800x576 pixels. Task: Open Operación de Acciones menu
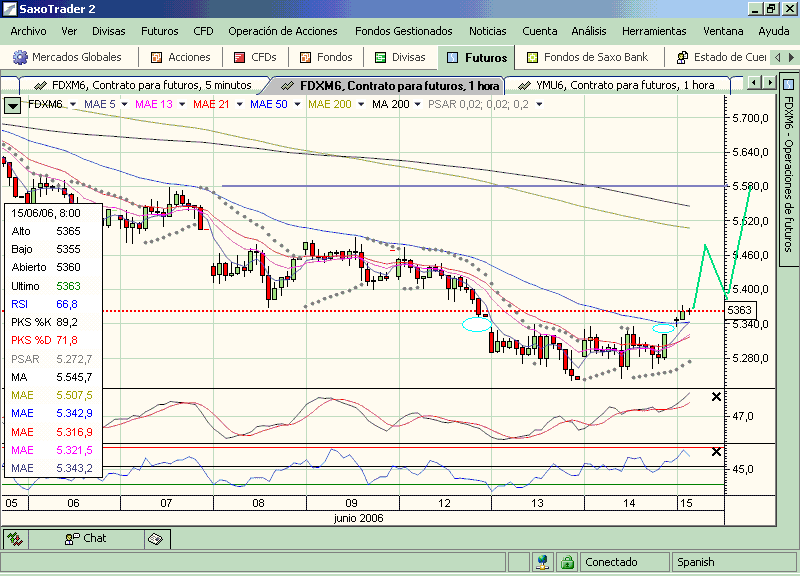(x=283, y=31)
